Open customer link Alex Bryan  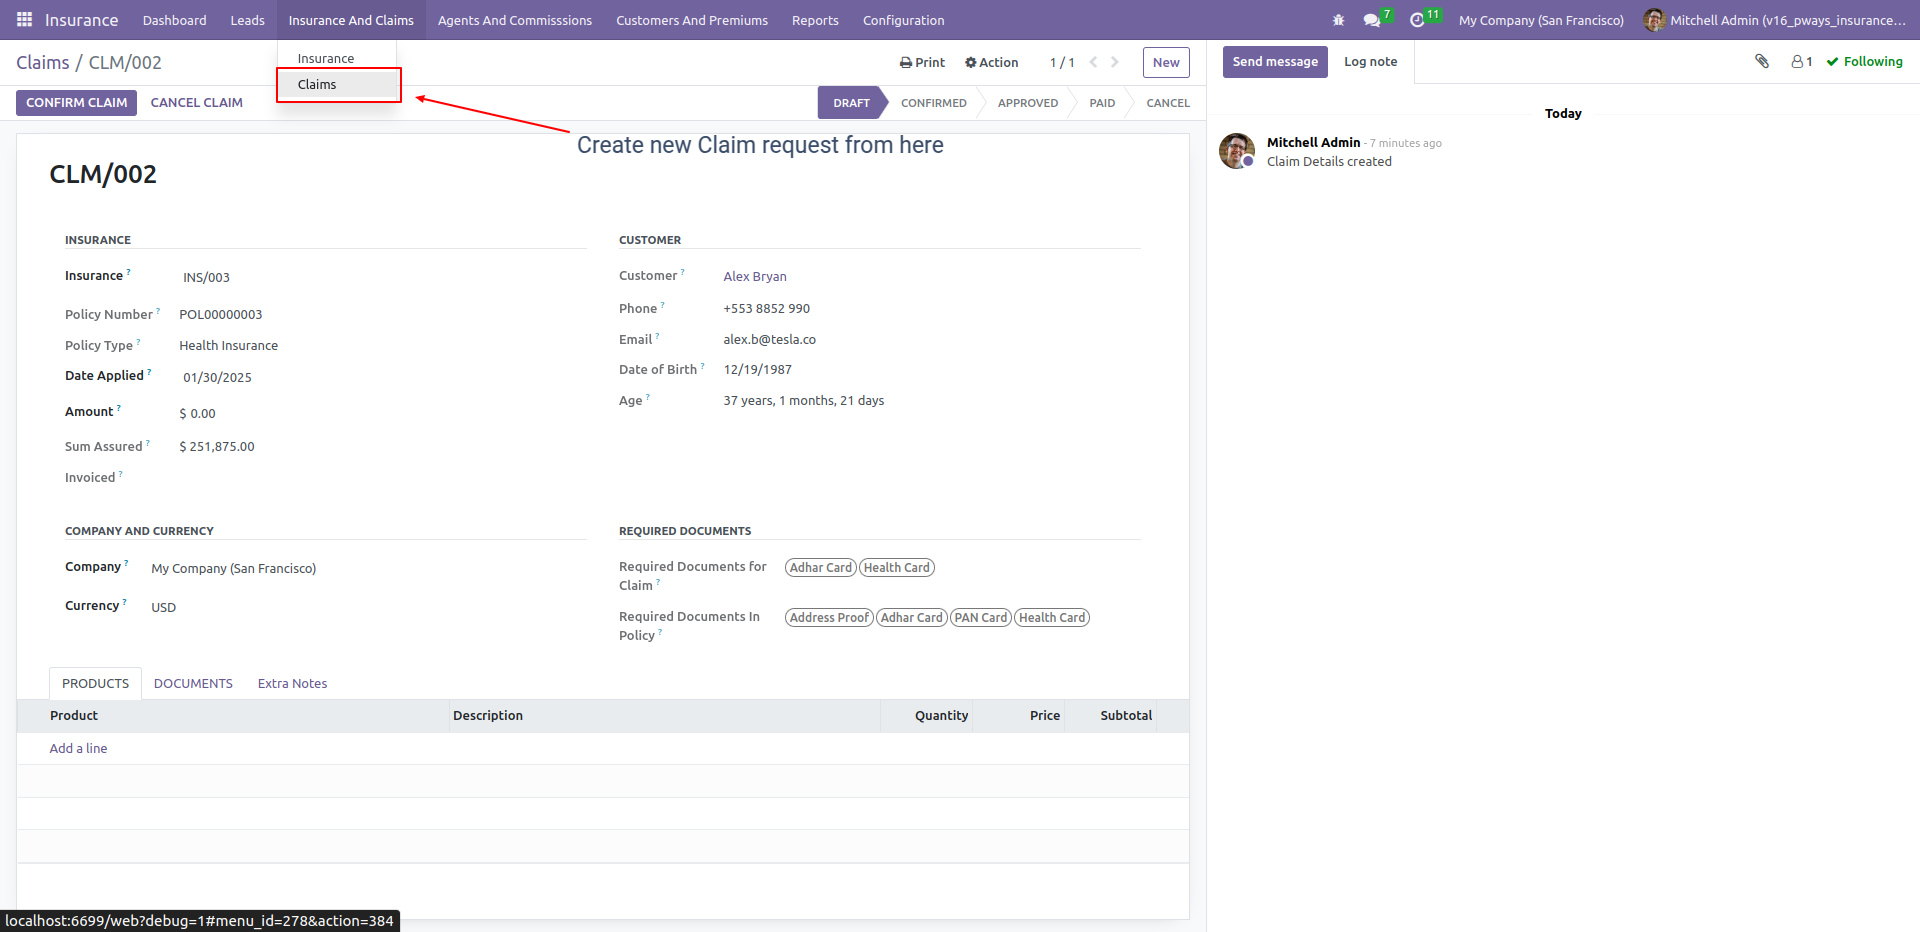click(755, 277)
